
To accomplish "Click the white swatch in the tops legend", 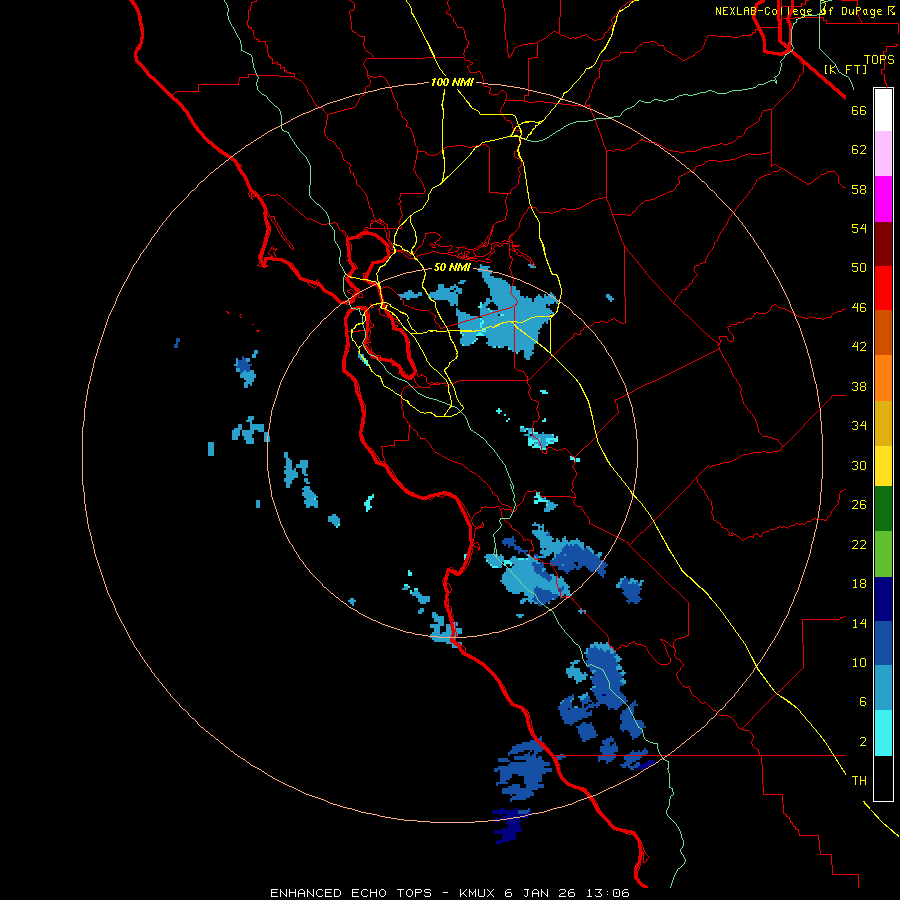I will coord(883,110).
